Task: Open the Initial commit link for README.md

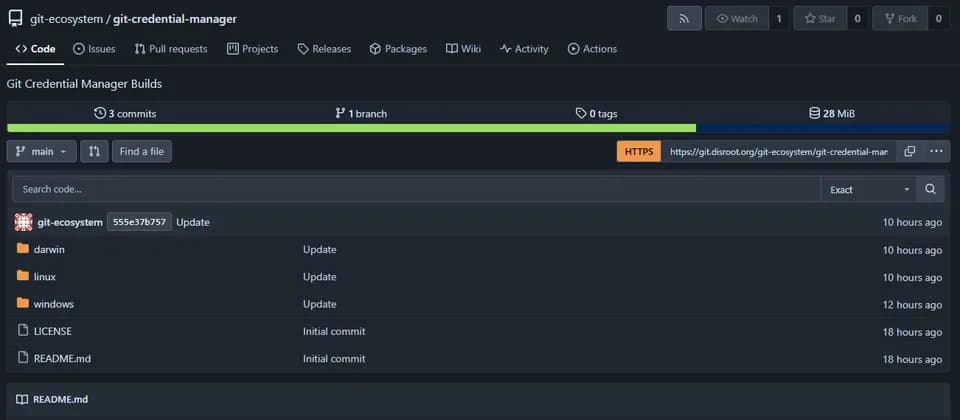Action: pyautogui.click(x=334, y=358)
